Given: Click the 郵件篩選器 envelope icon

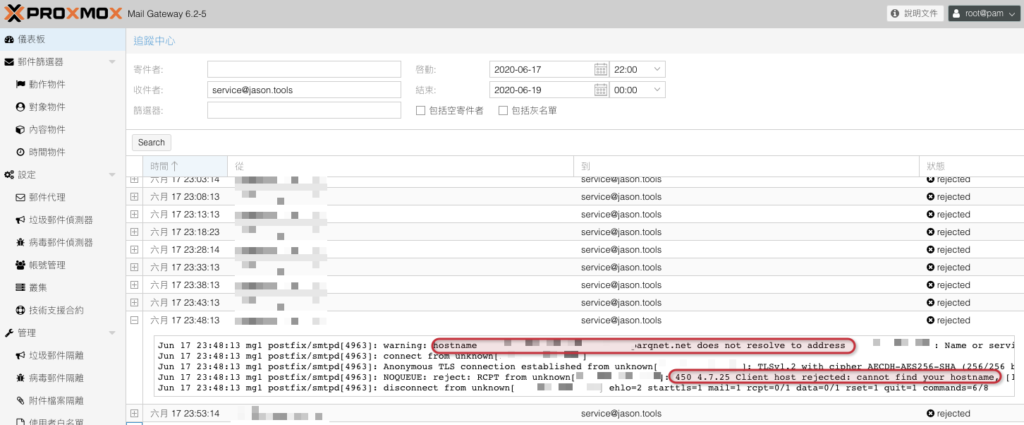Looking at the screenshot, I should pyautogui.click(x=9, y=62).
